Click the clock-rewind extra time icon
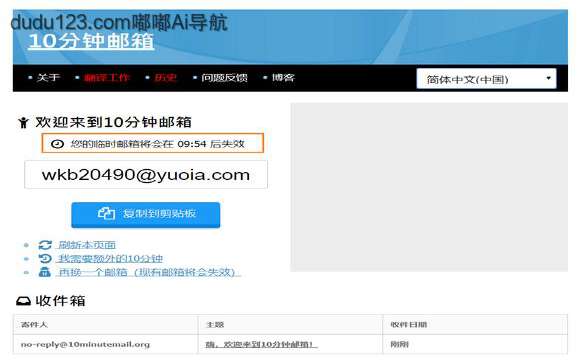579x360 pixels. point(45,258)
